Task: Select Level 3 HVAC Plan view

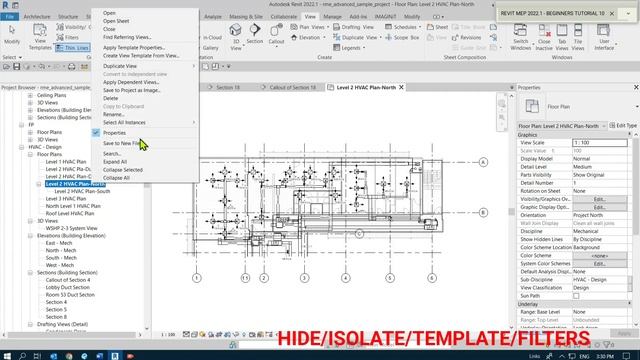Action: click(x=66, y=199)
